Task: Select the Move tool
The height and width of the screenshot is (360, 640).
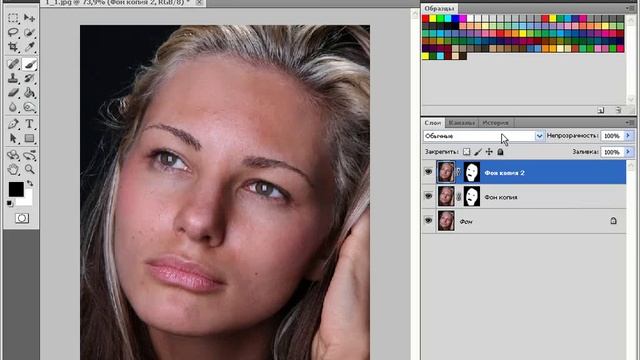Action: pyautogui.click(x=29, y=18)
